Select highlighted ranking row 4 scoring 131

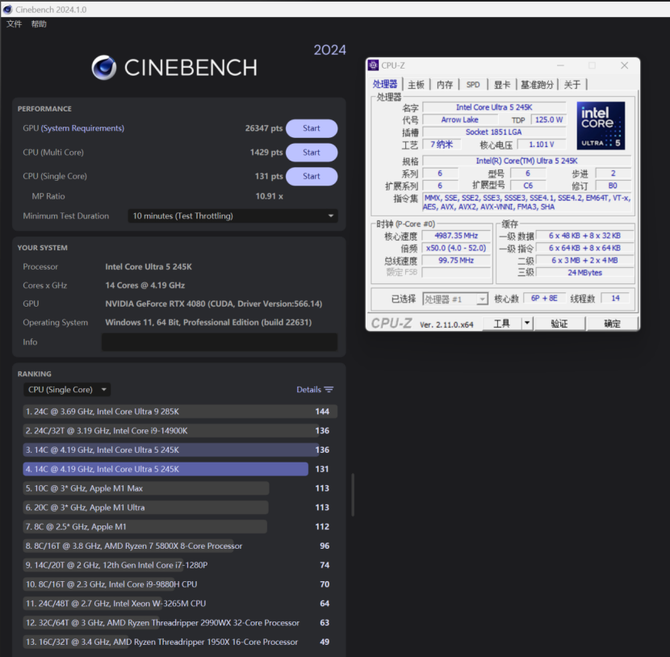(180, 469)
